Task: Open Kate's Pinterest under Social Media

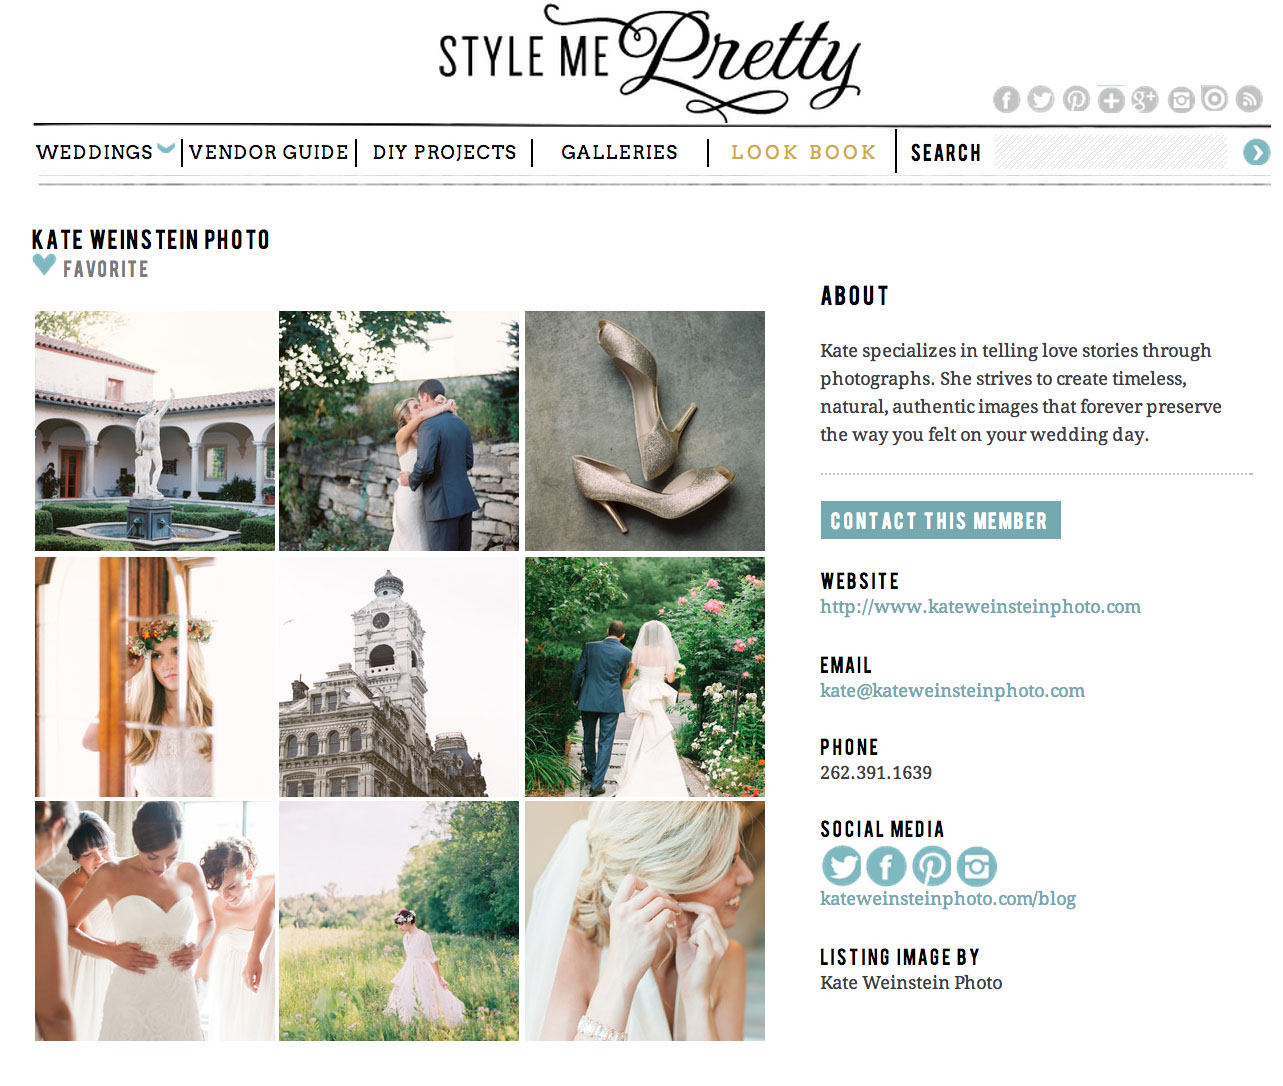Action: click(932, 866)
